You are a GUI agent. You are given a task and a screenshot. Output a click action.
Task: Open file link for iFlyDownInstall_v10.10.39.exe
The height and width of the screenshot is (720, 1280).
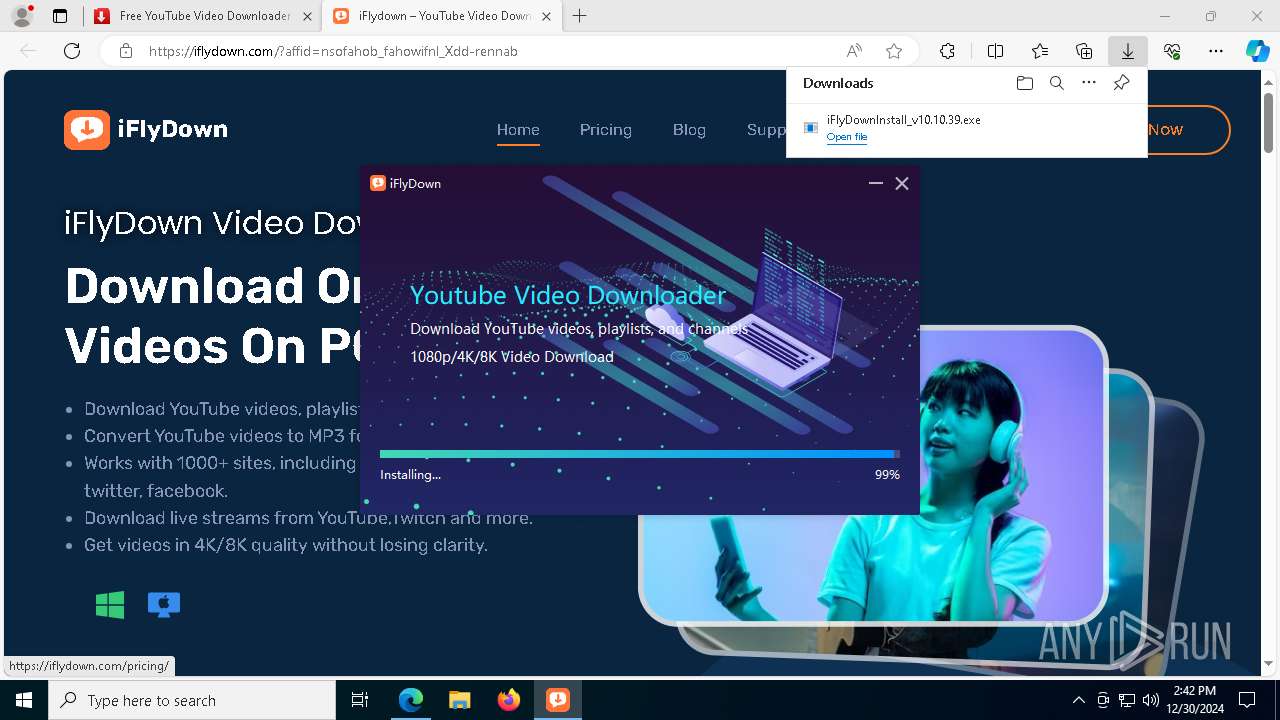(x=847, y=137)
